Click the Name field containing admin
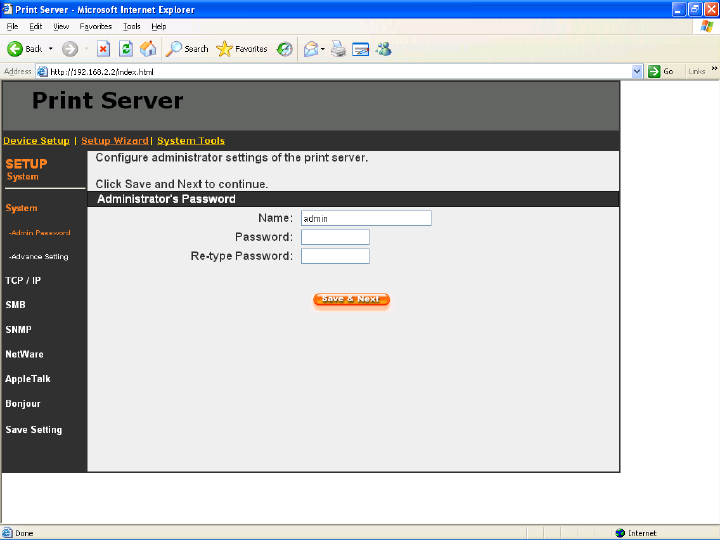The width and height of the screenshot is (720, 540). [x=366, y=218]
